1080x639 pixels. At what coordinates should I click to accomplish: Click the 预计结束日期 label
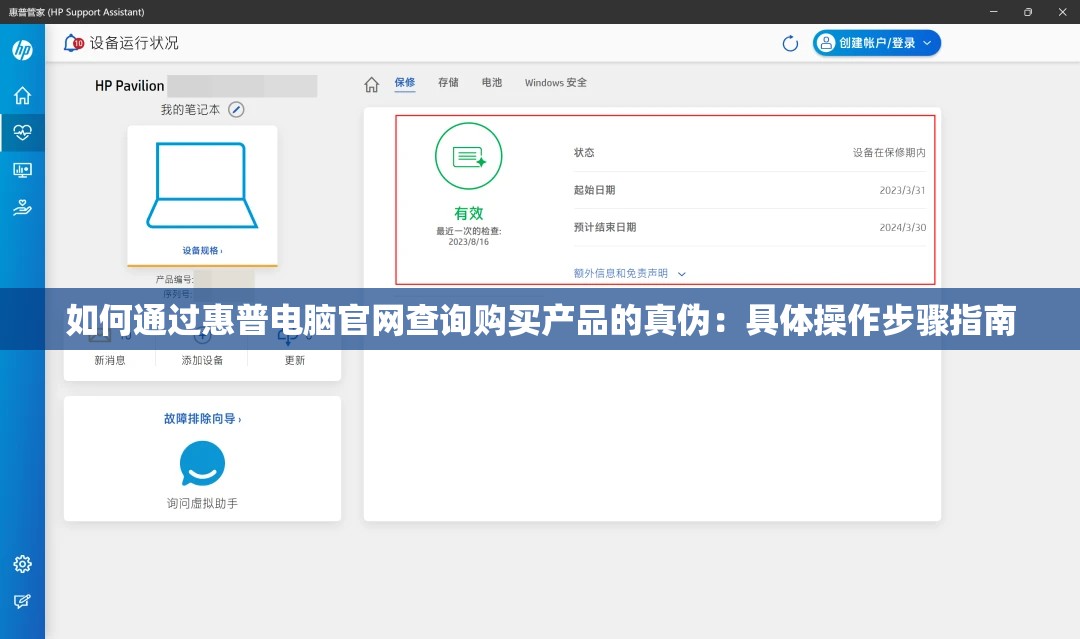(605, 227)
